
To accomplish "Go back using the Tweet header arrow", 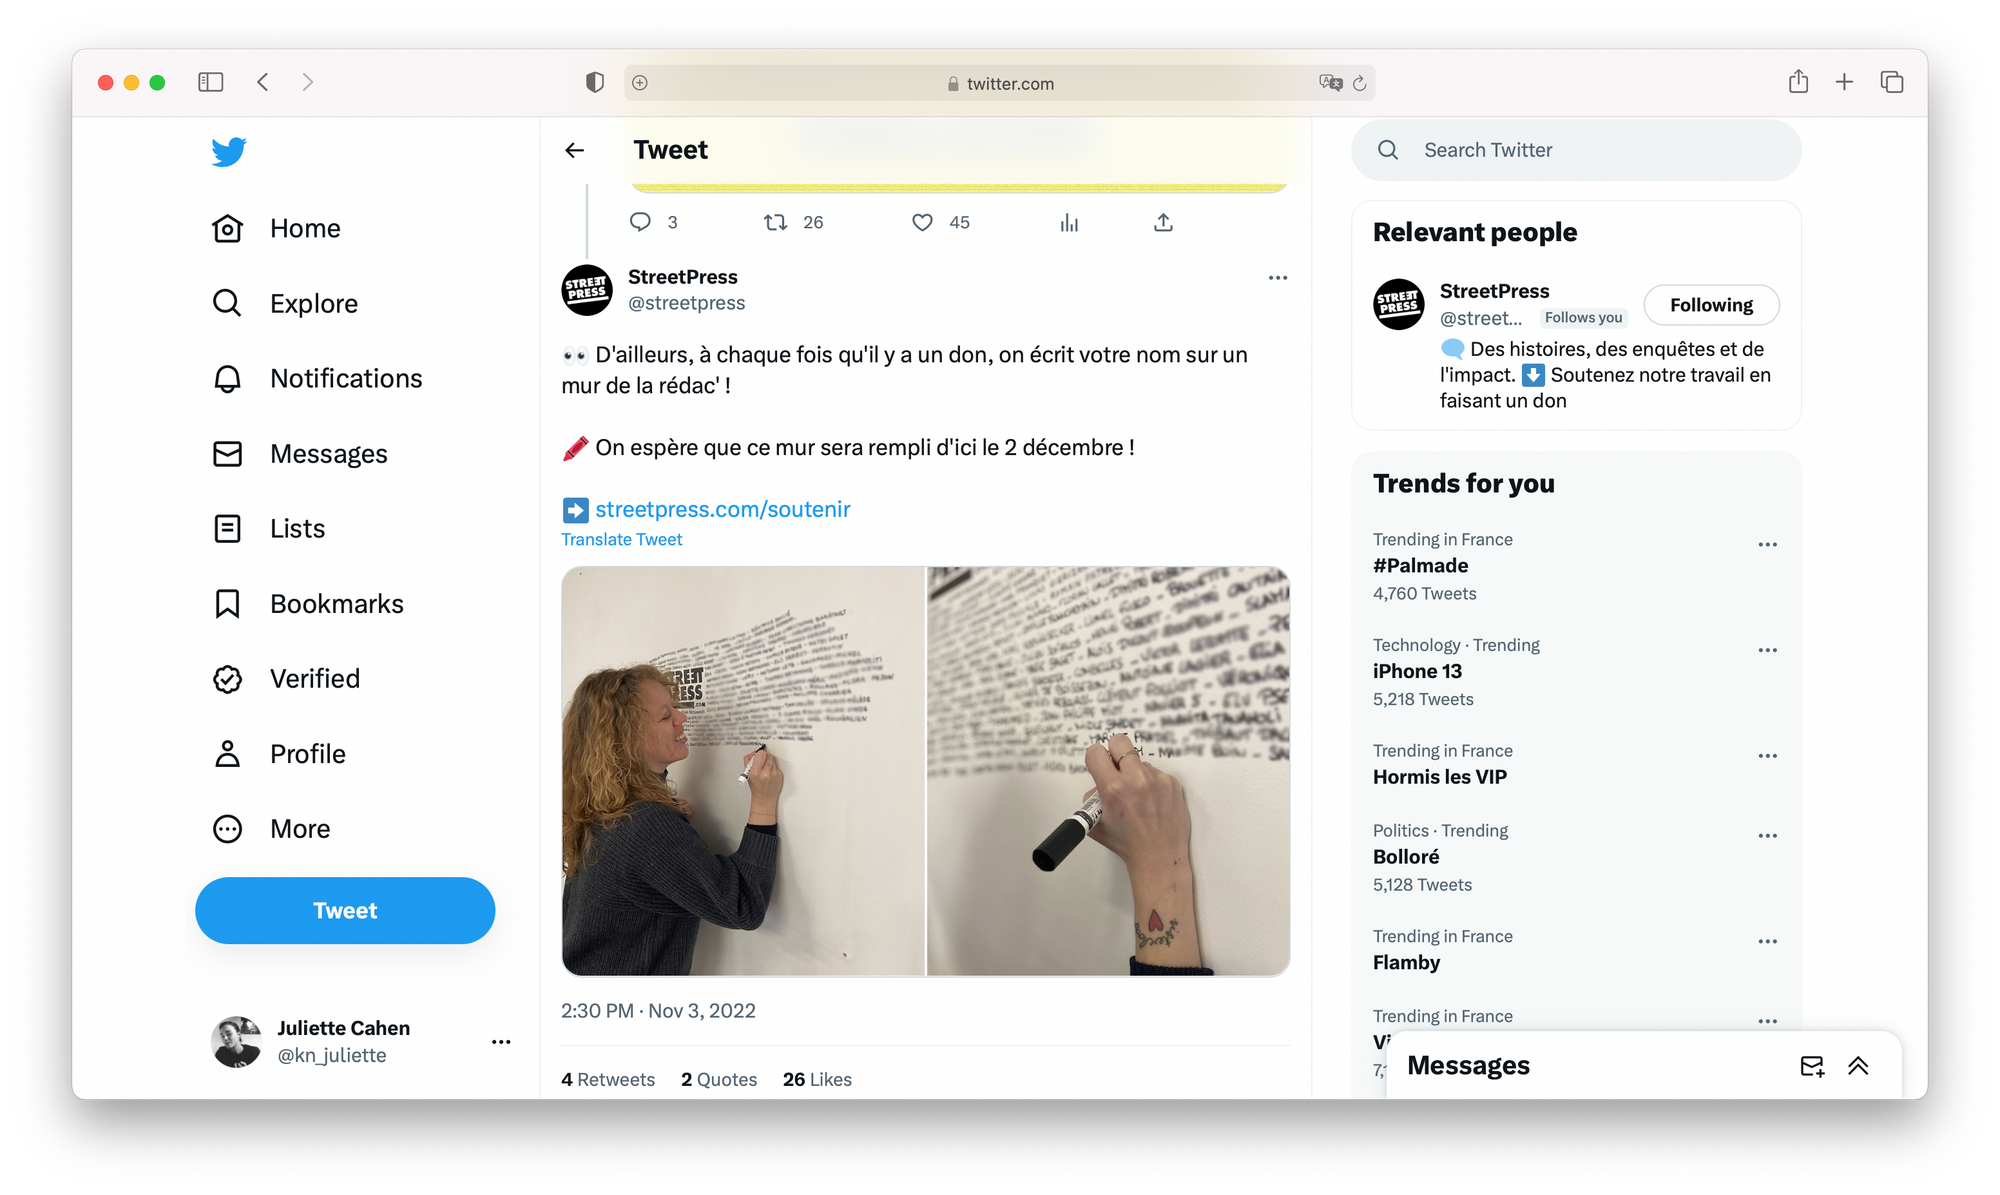I will click(x=575, y=150).
